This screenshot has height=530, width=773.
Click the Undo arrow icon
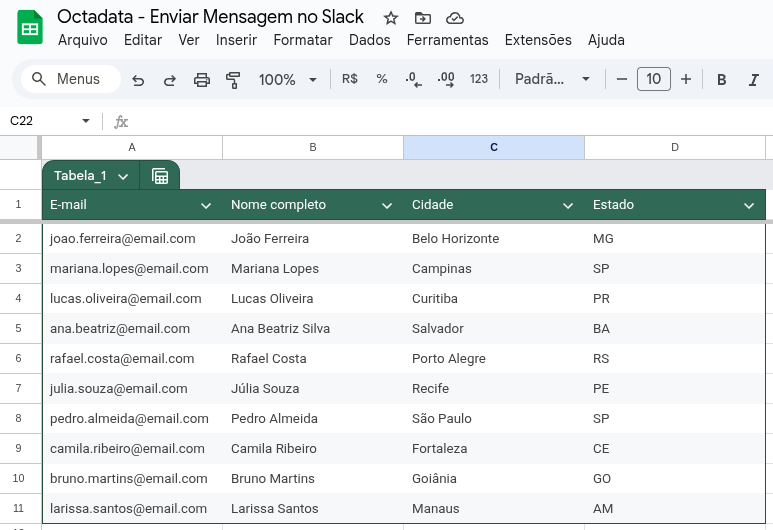tap(138, 79)
